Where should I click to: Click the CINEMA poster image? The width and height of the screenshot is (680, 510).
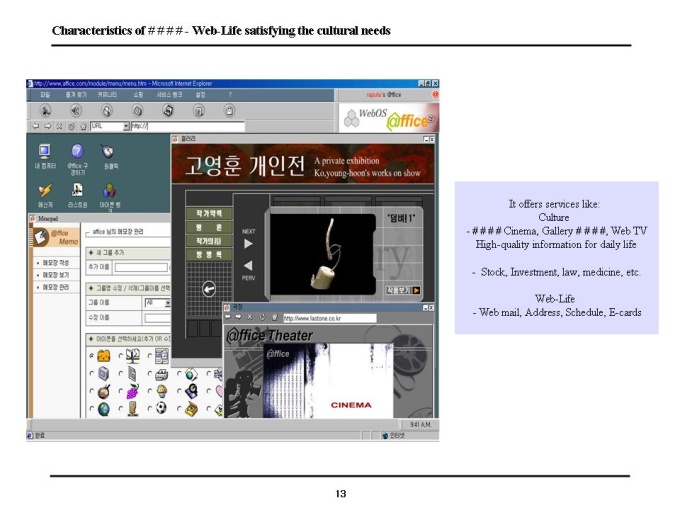[x=328, y=381]
